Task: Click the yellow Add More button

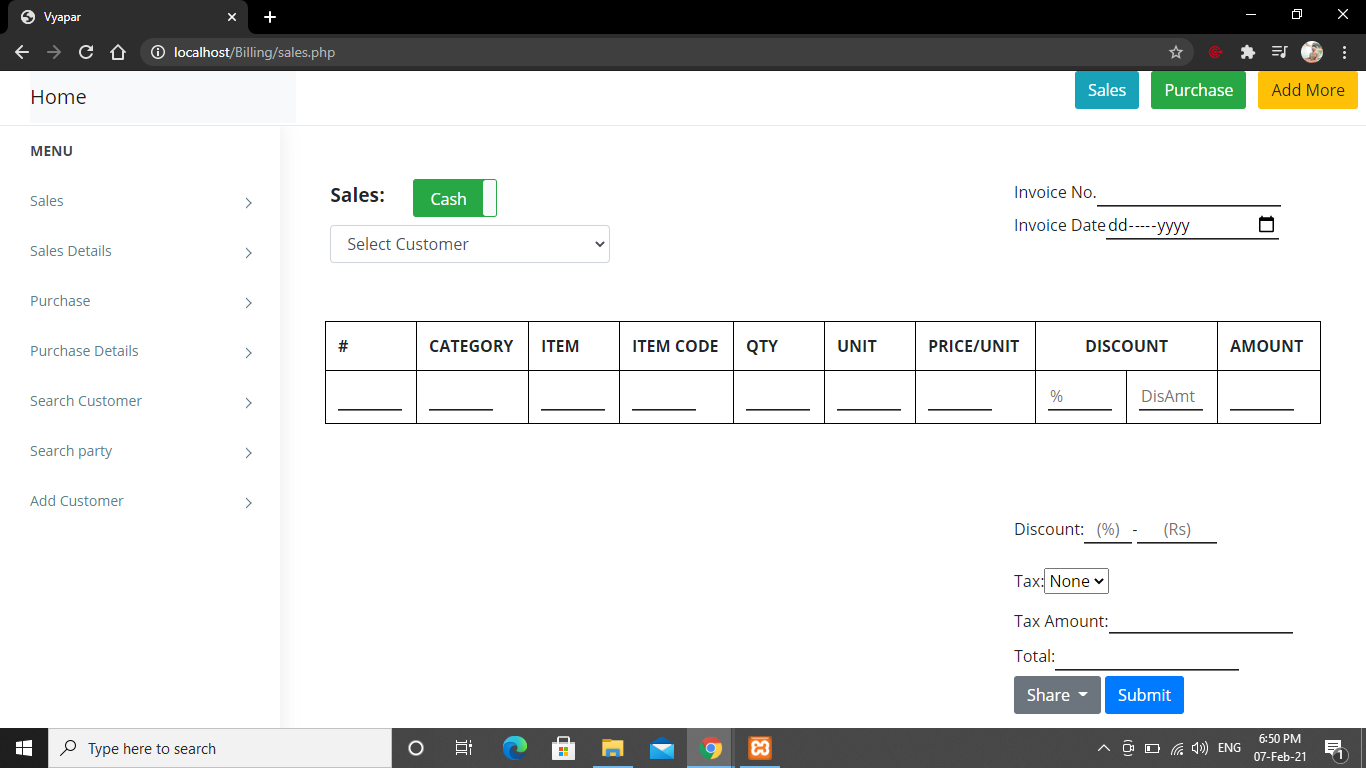Action: pos(1308,90)
